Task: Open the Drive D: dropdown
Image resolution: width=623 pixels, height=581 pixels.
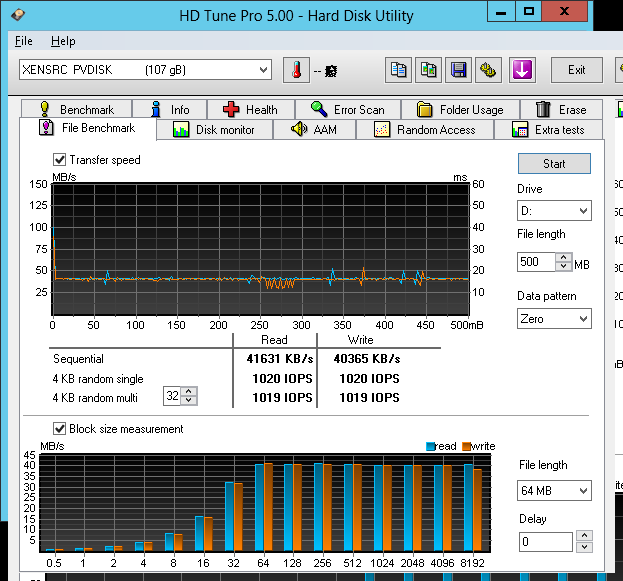Action: [x=554, y=211]
